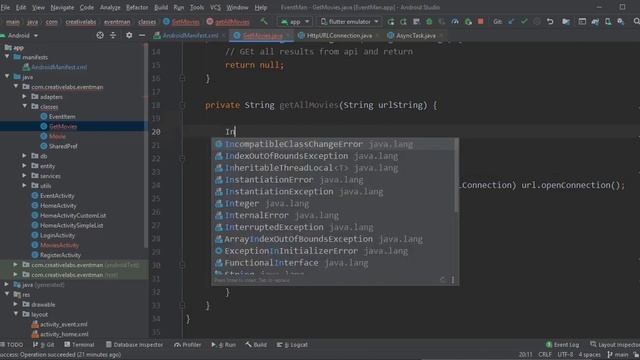
Task: Open activity_event.xml layout file
Action: pos(63,324)
